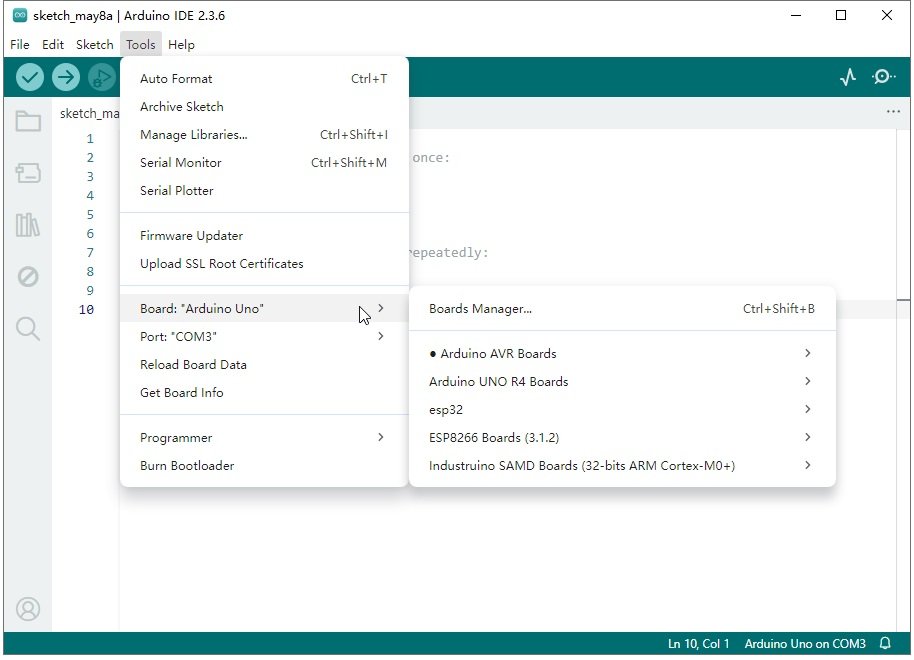Select Archive Sketch menu entry
Screen dimensions: 914x660
pos(264,107)
